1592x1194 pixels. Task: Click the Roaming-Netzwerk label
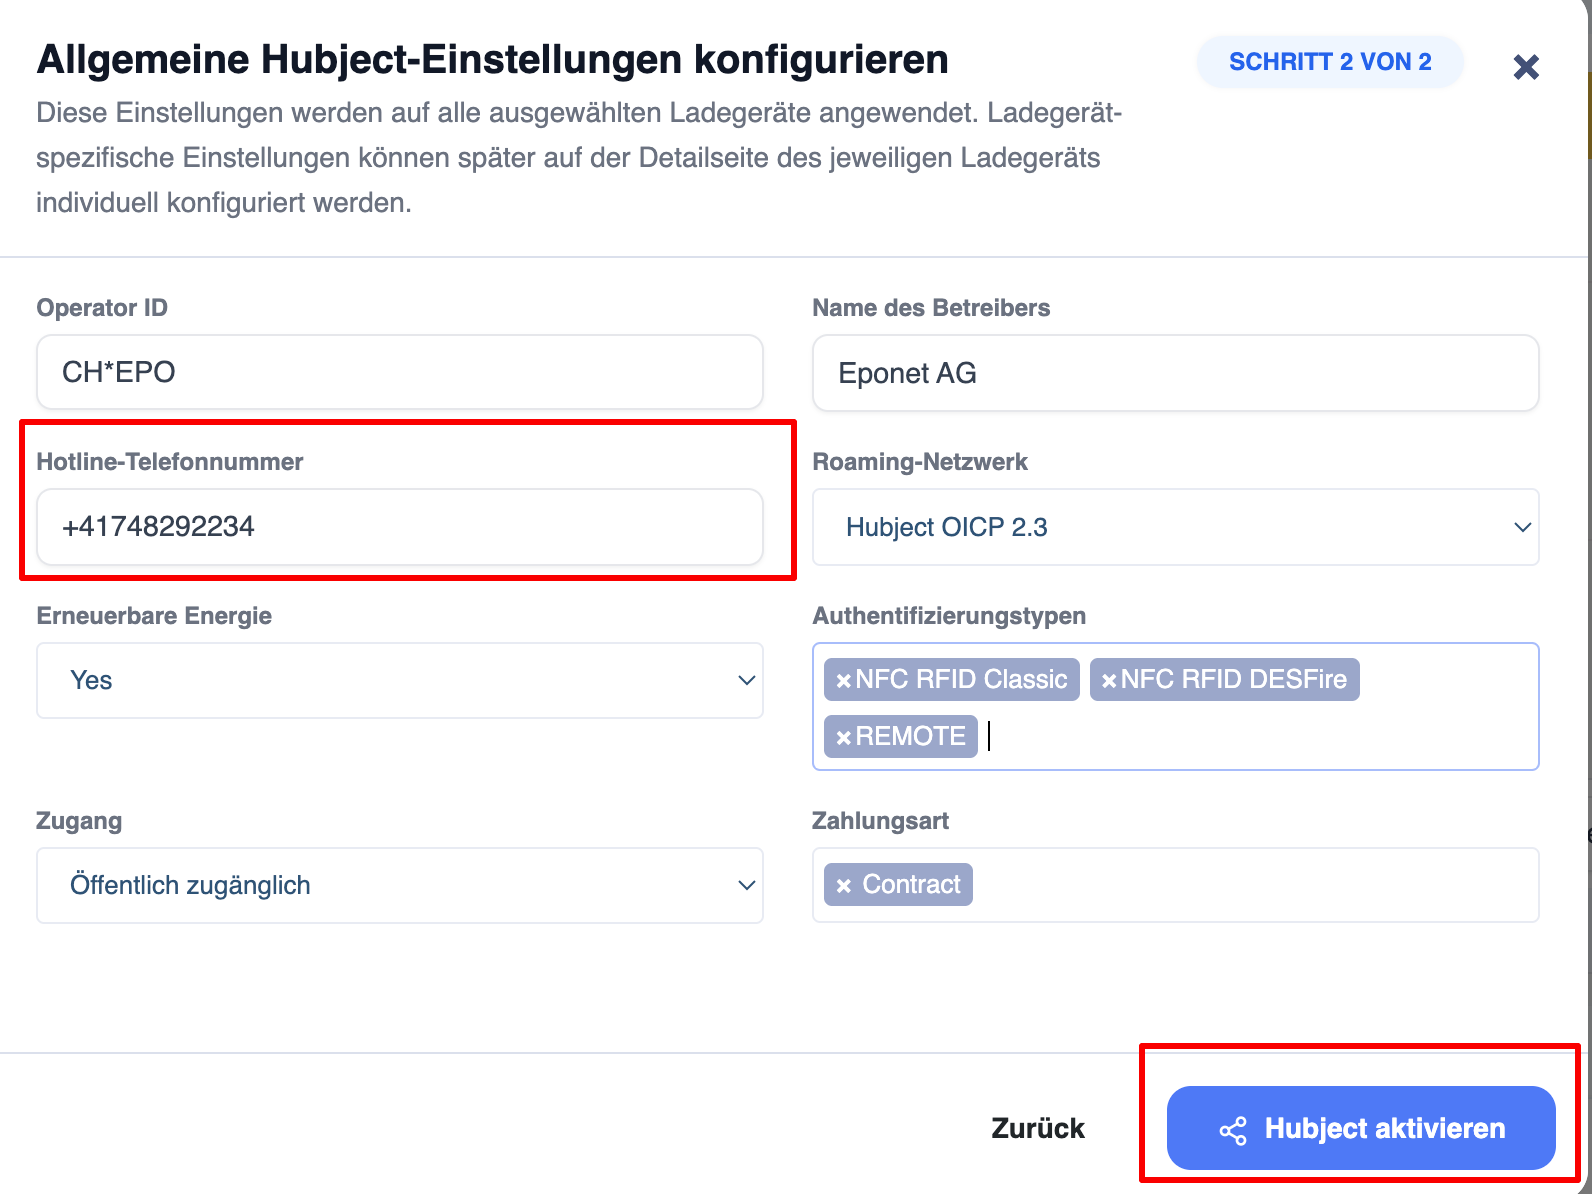point(920,462)
